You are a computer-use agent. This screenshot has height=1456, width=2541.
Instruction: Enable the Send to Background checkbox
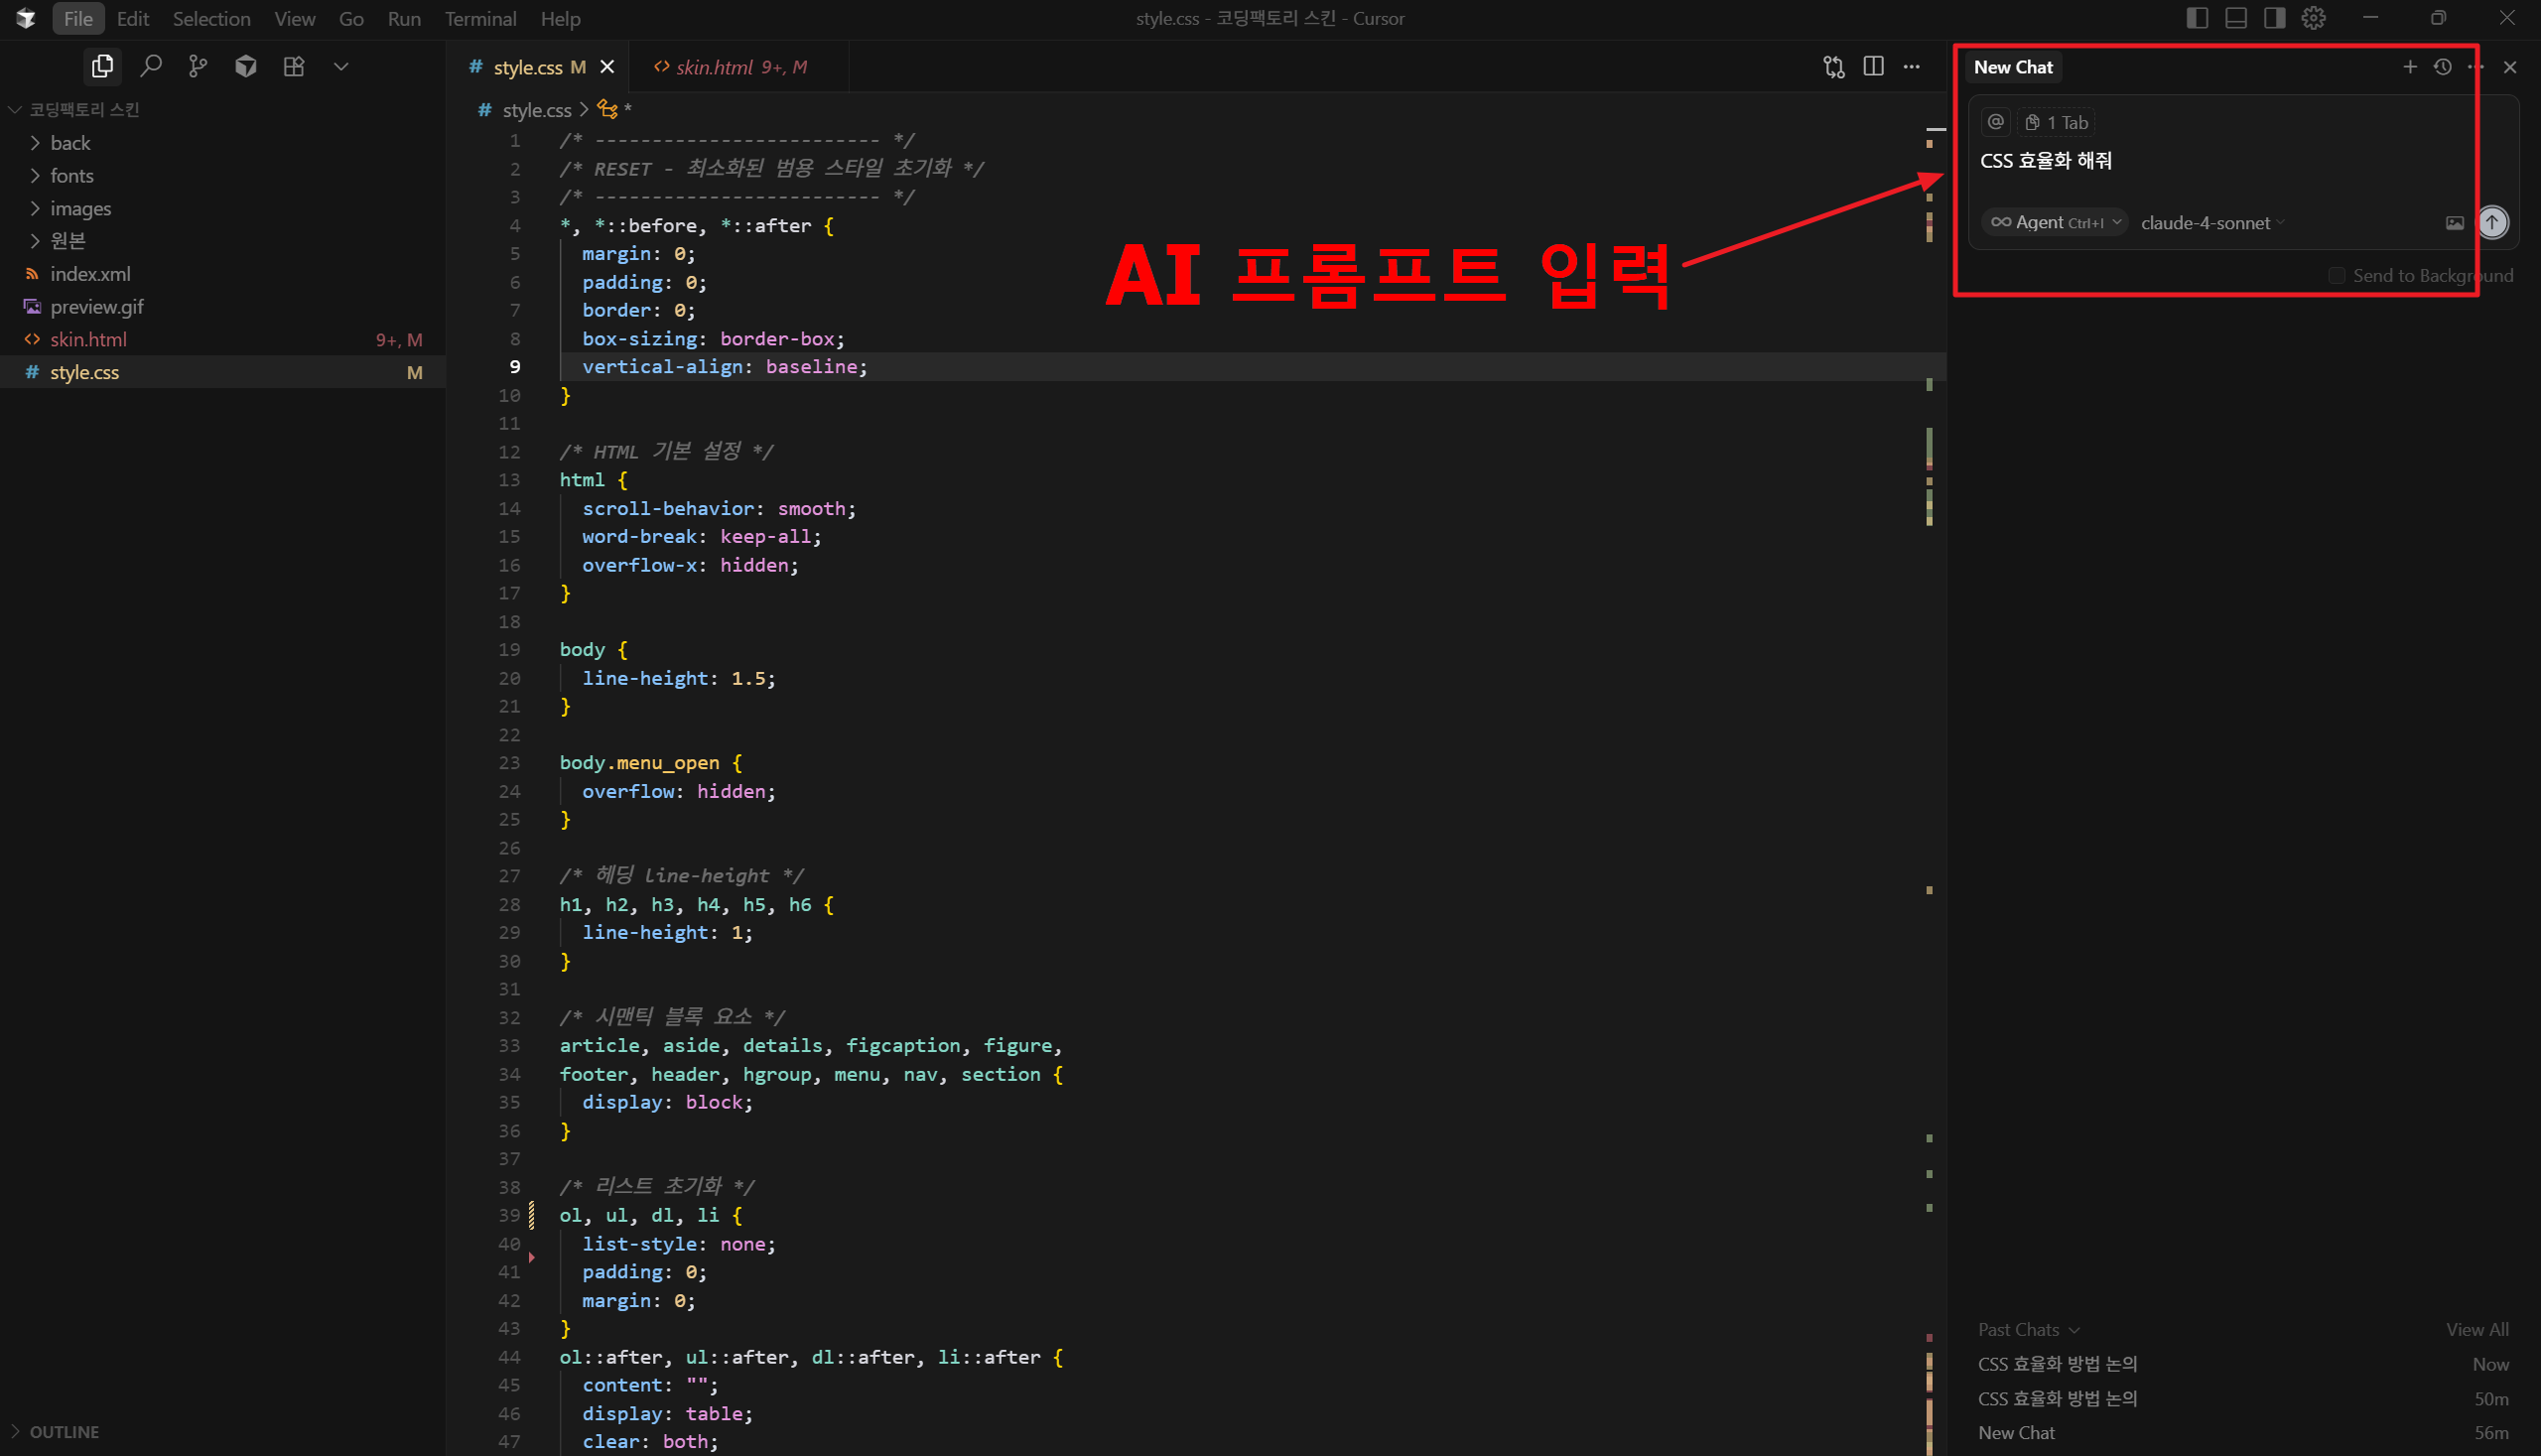(2337, 275)
